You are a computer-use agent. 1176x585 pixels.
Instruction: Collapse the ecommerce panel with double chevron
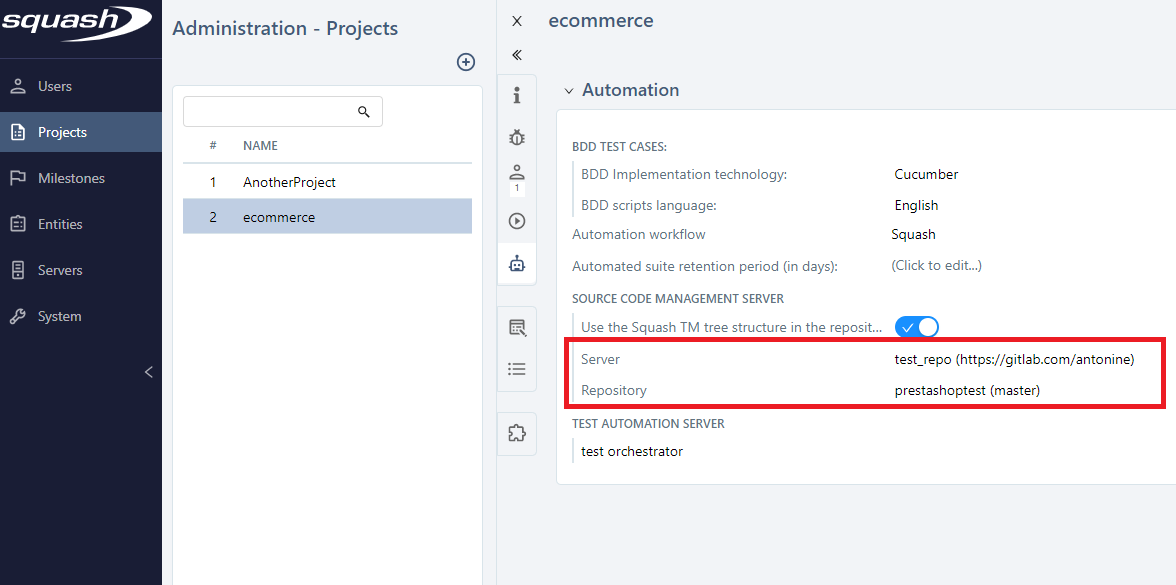click(x=517, y=55)
